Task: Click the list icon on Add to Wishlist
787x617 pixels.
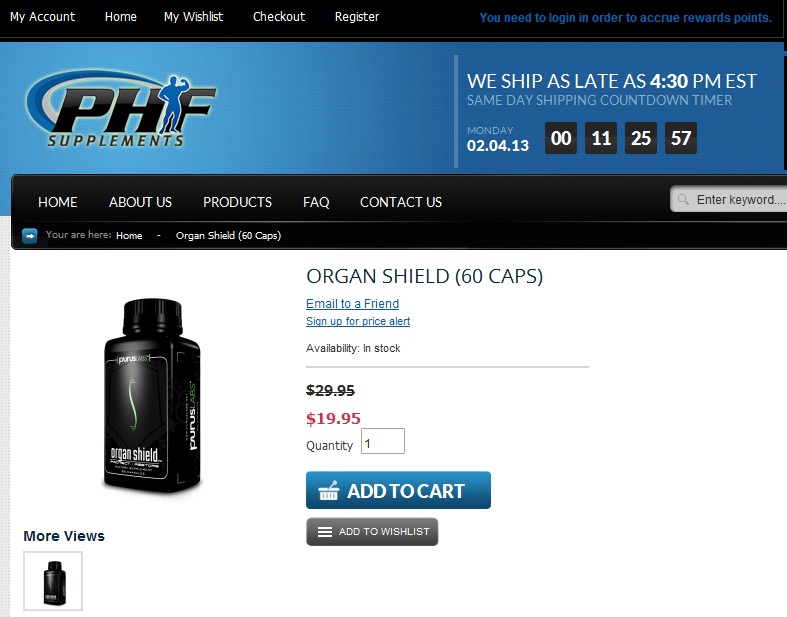Action: [x=325, y=532]
